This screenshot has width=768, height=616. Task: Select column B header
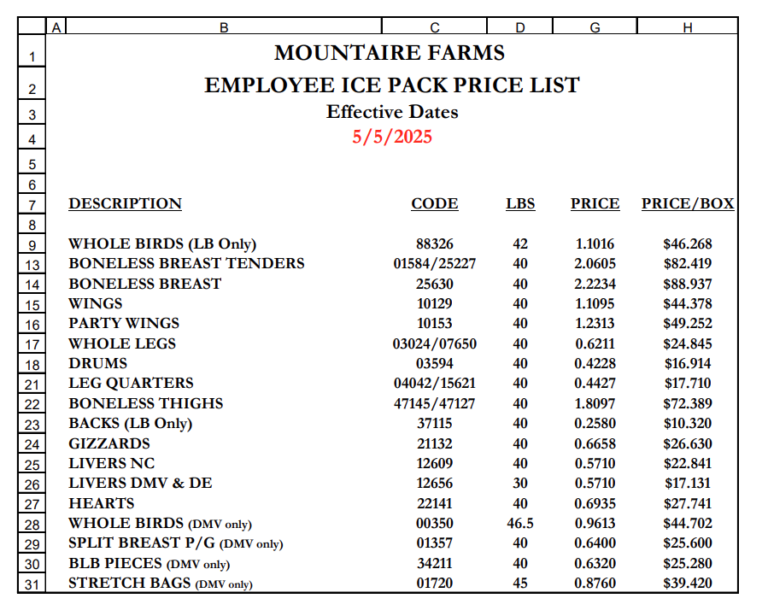[x=223, y=27]
